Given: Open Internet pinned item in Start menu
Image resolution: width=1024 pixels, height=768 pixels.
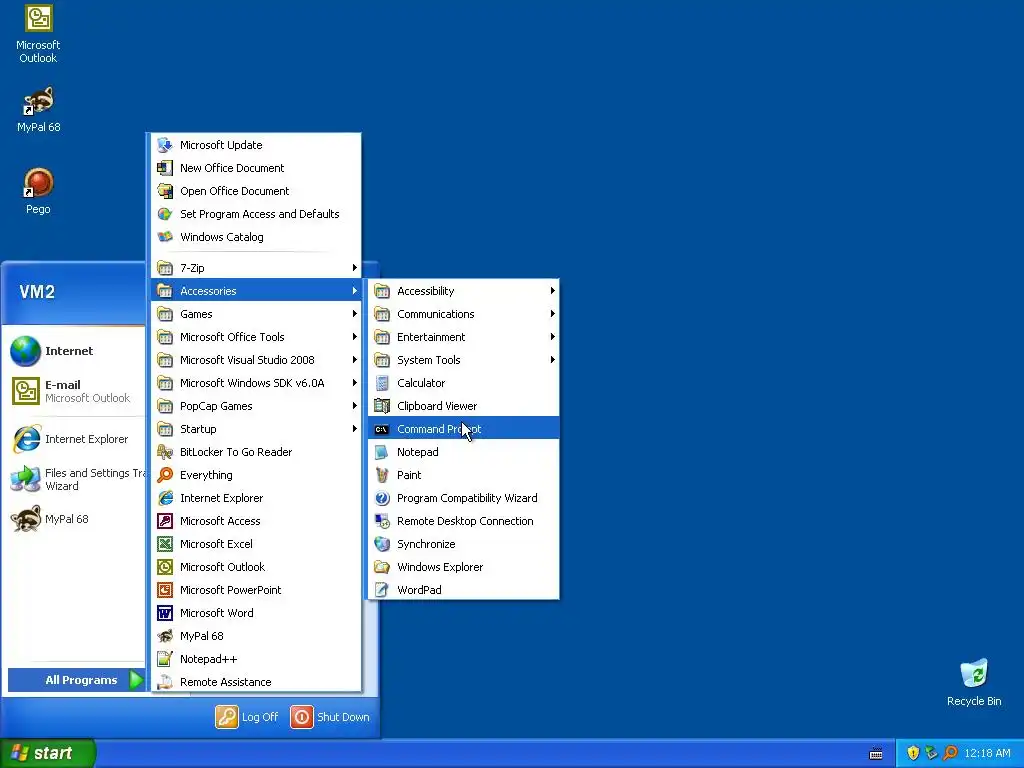Looking at the screenshot, I should (76, 351).
